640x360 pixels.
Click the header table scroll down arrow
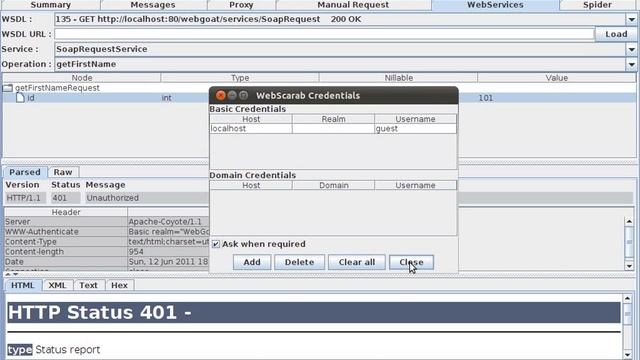(x=629, y=266)
